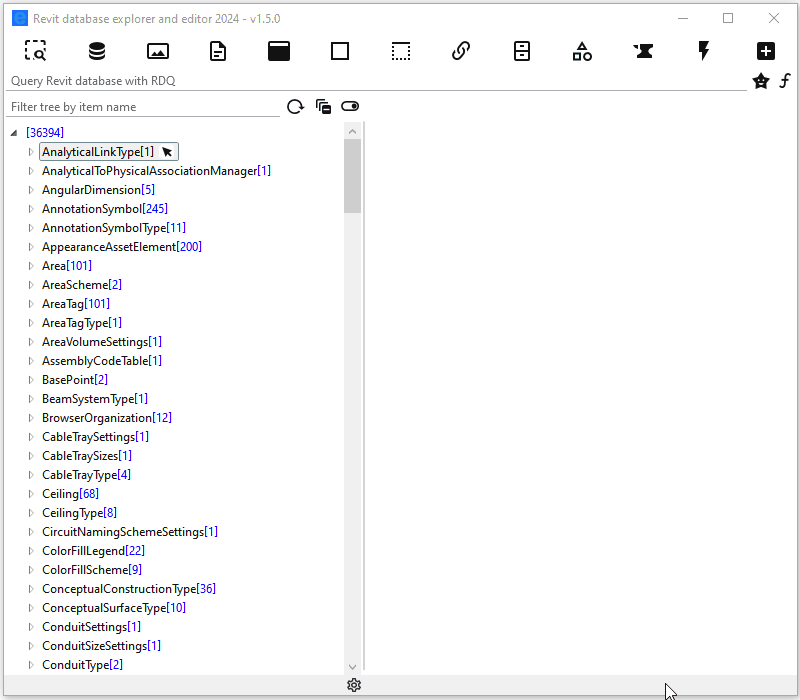The height and width of the screenshot is (700, 800).
Task: Expand the AngularDimension[5] node
Action: 31,190
